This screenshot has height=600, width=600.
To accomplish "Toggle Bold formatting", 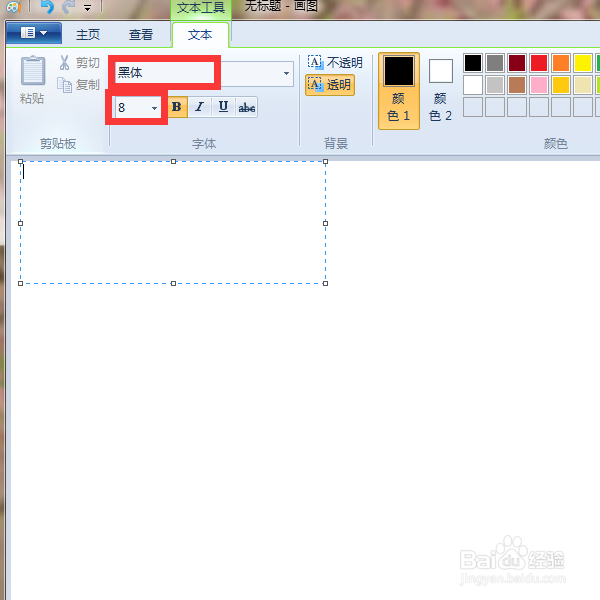I will [177, 107].
